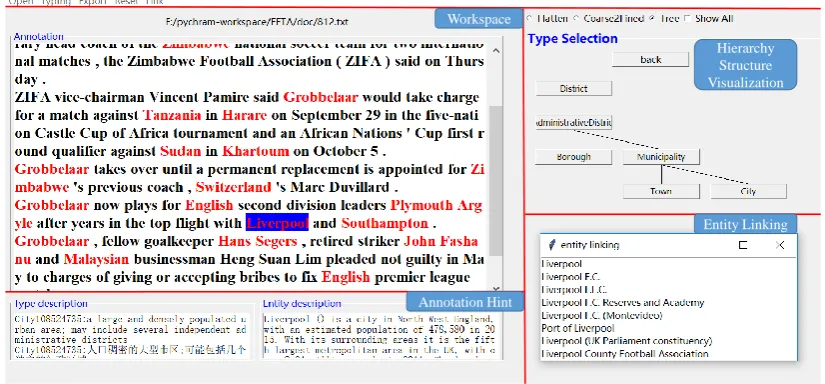Click the red 'Harare' entity mention
The image size is (825, 384).
pos(244,115)
